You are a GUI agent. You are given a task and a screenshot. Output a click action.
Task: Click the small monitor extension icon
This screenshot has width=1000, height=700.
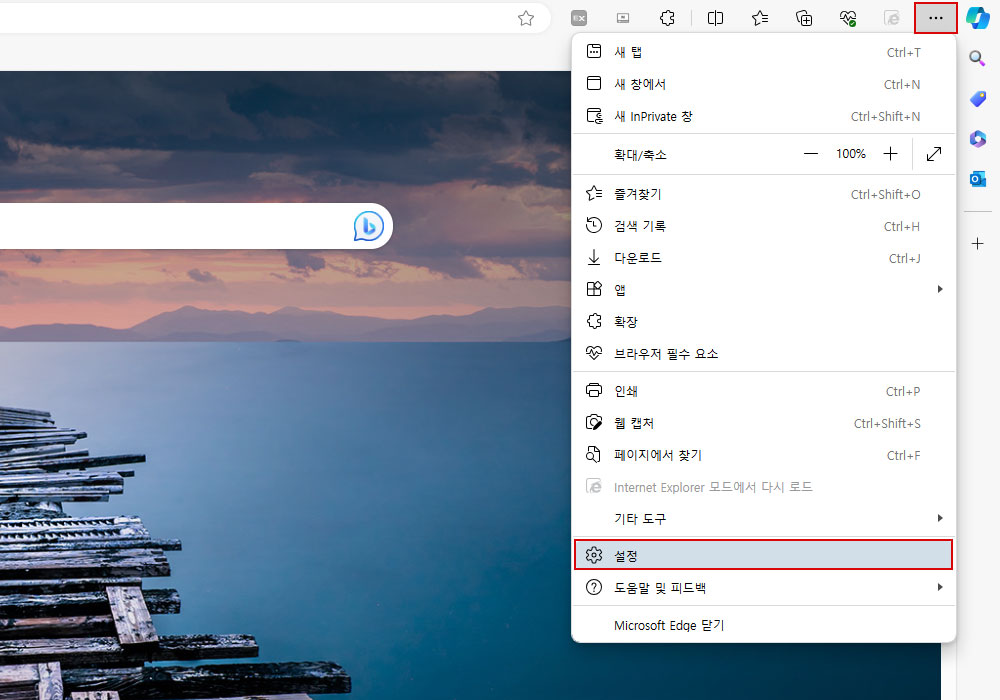tap(623, 18)
